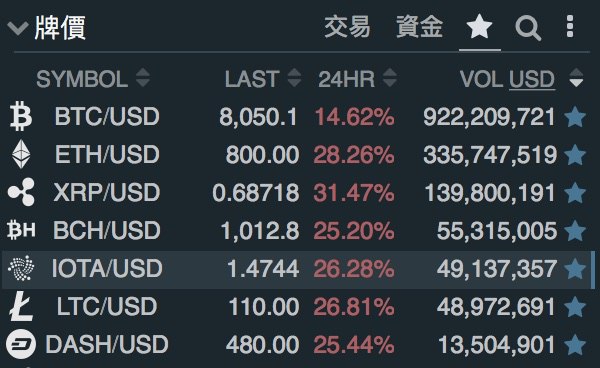600x368 pixels.
Task: Click the Ethereum diamond icon
Action: pos(21,154)
